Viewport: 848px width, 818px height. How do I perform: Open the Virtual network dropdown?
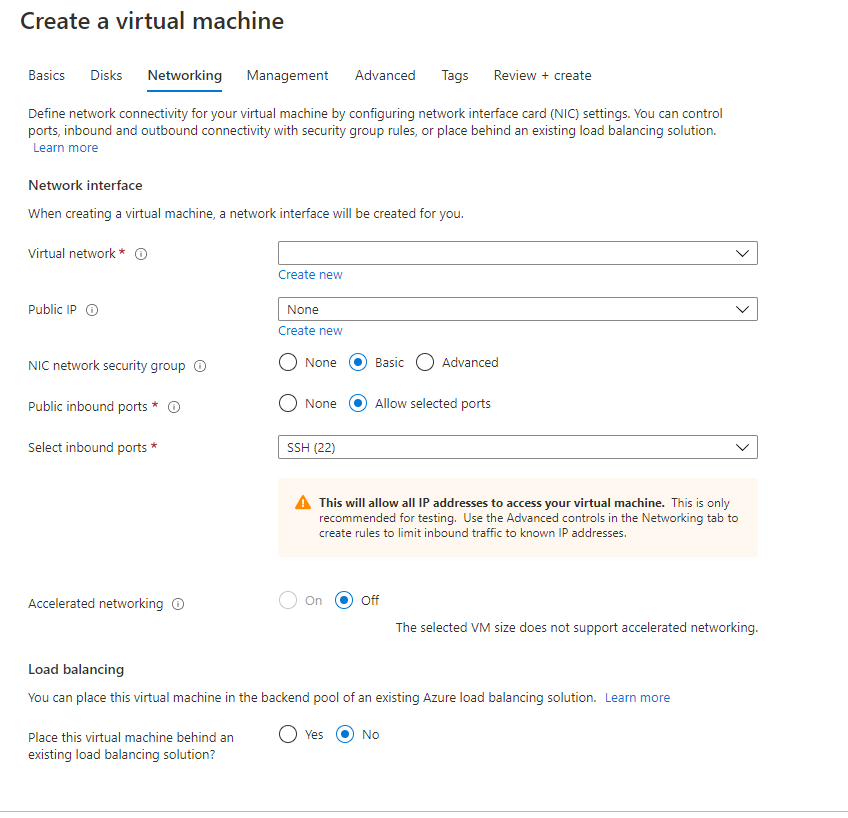(517, 253)
